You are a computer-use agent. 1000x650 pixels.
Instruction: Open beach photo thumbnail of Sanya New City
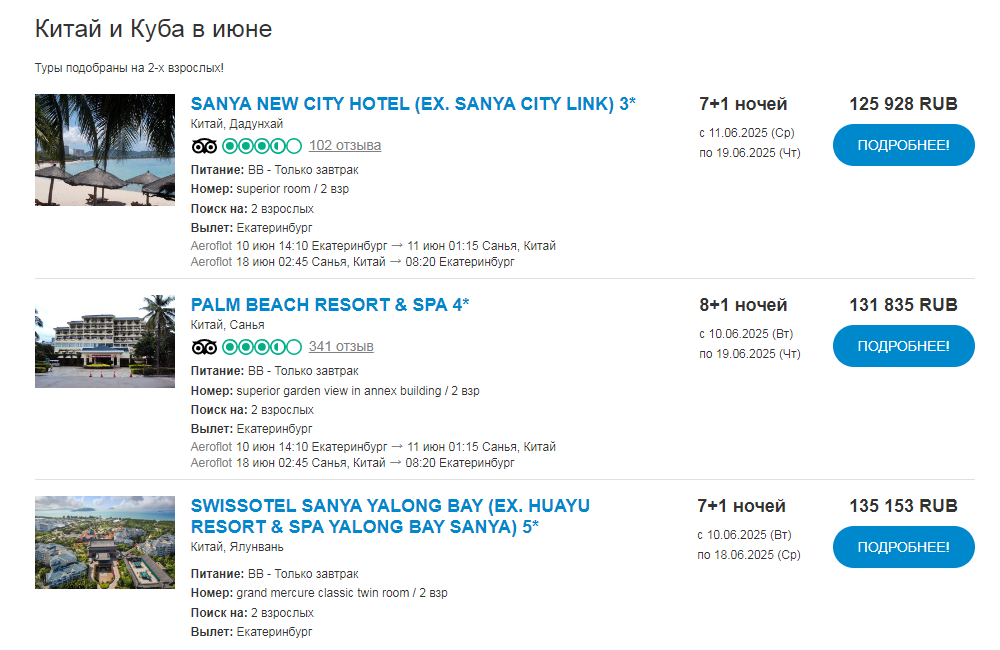105,150
